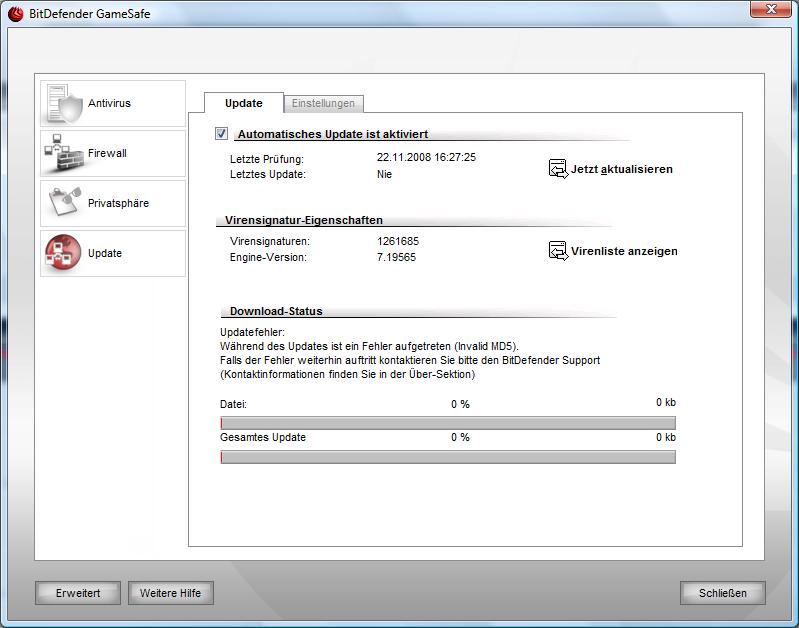Click the Gesamtes Update label

[263, 437]
